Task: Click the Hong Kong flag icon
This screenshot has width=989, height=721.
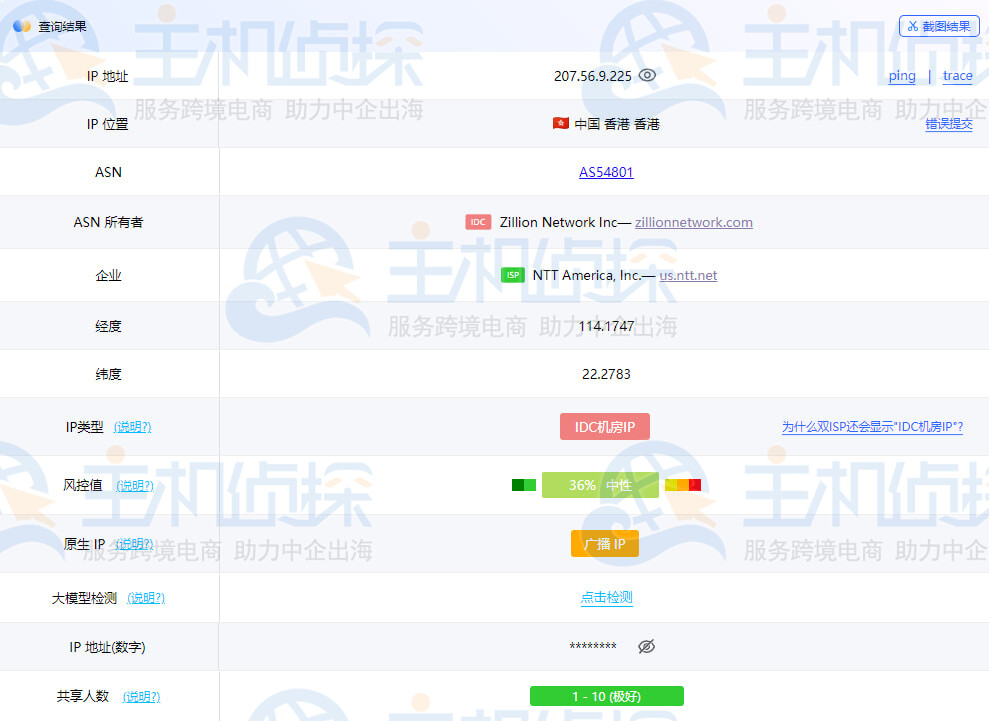Action: 560,124
